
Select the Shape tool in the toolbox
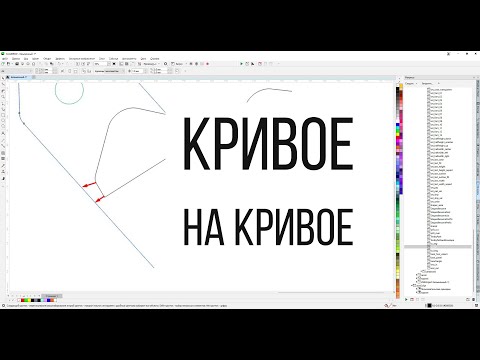coord(3,84)
